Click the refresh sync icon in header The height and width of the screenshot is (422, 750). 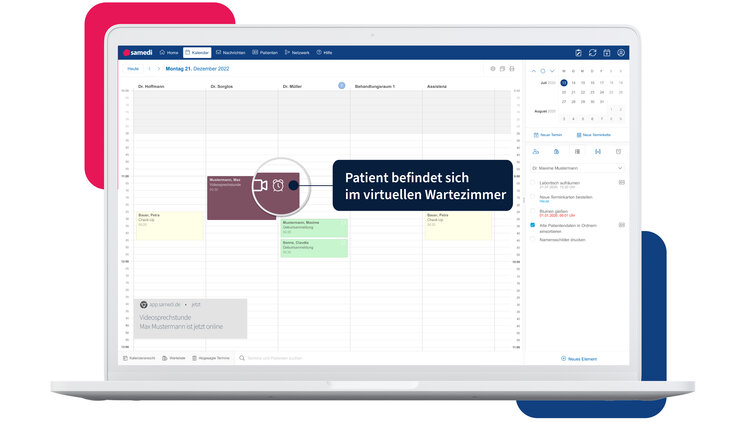tap(592, 52)
